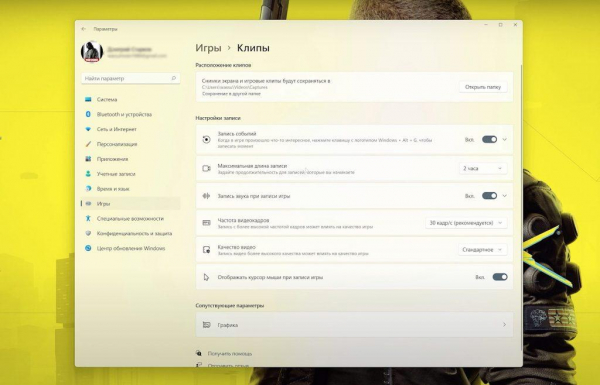Image resolution: width=600 pixels, height=385 pixels.
Task: Click the user profile avatar picture
Action: click(92, 52)
